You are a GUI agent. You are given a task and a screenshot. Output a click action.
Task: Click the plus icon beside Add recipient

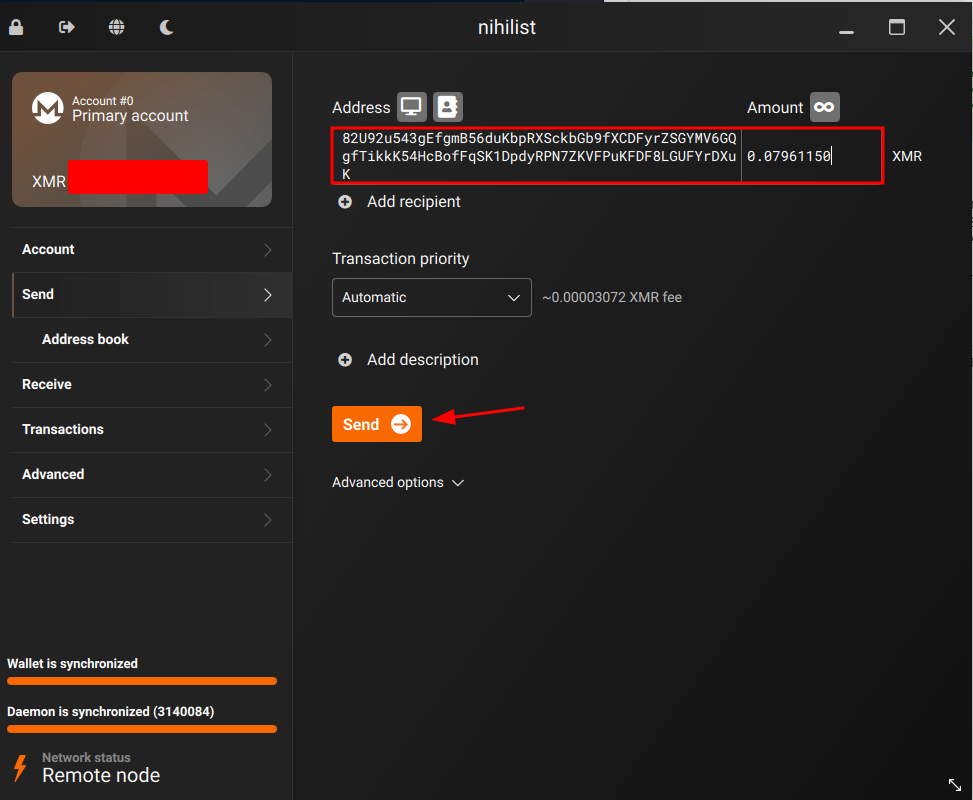click(x=345, y=202)
